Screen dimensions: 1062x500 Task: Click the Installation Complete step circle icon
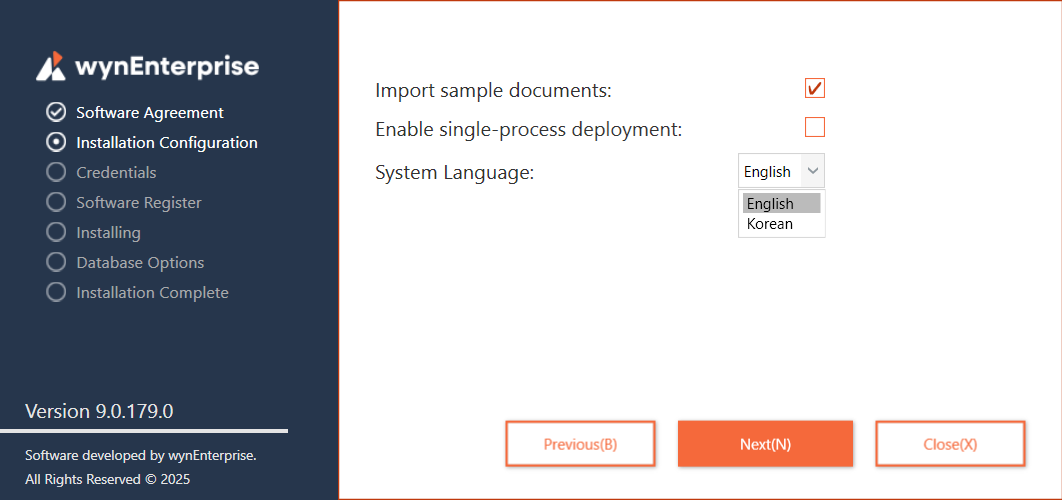coord(56,292)
